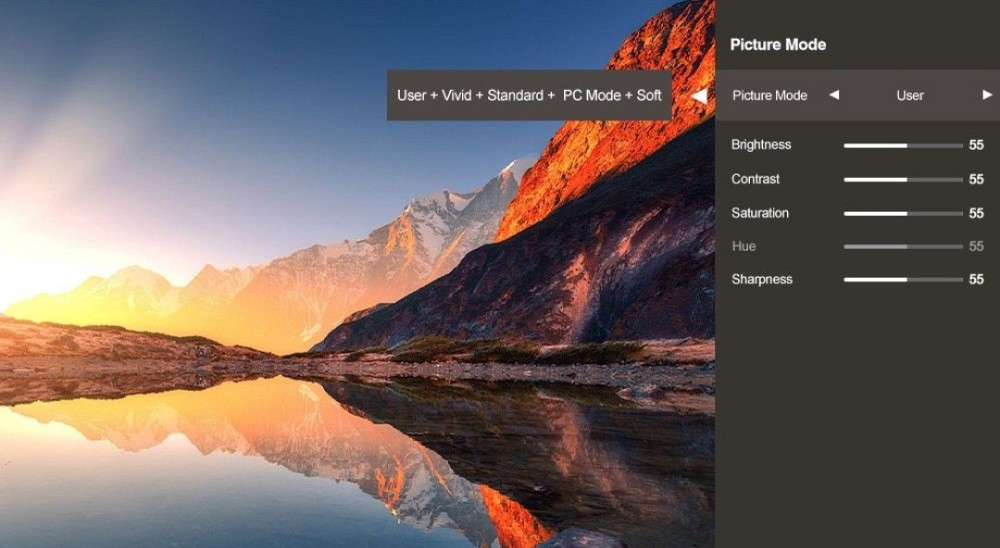Adjust the Saturation slider track

903,214
